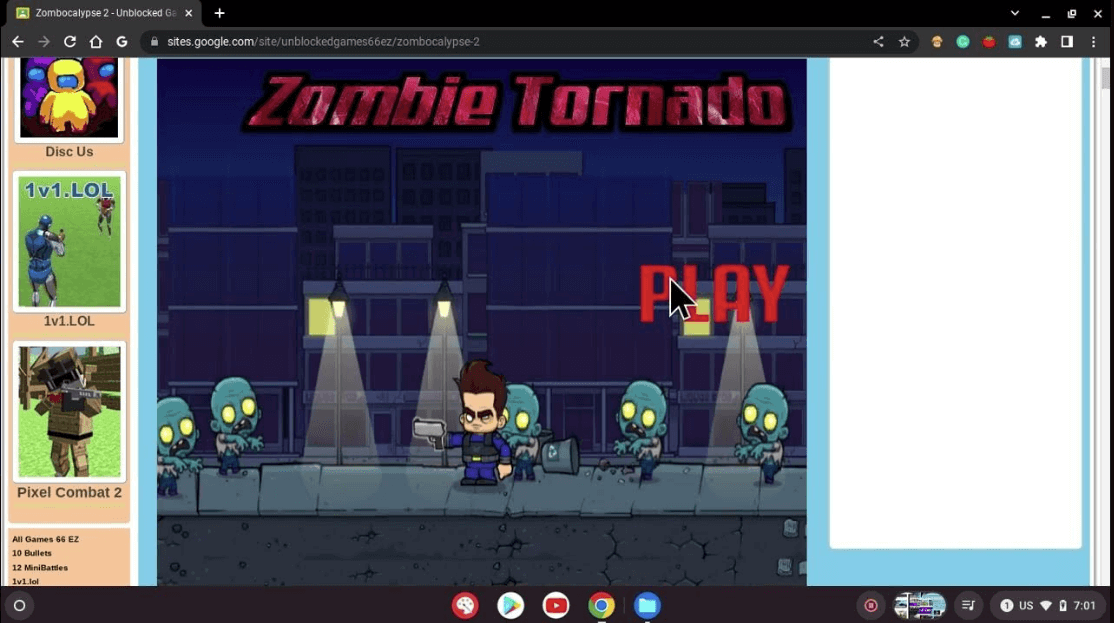Screen dimensions: 1114x623
Task: Click the Chrome icon on the shelf
Action: (601, 605)
